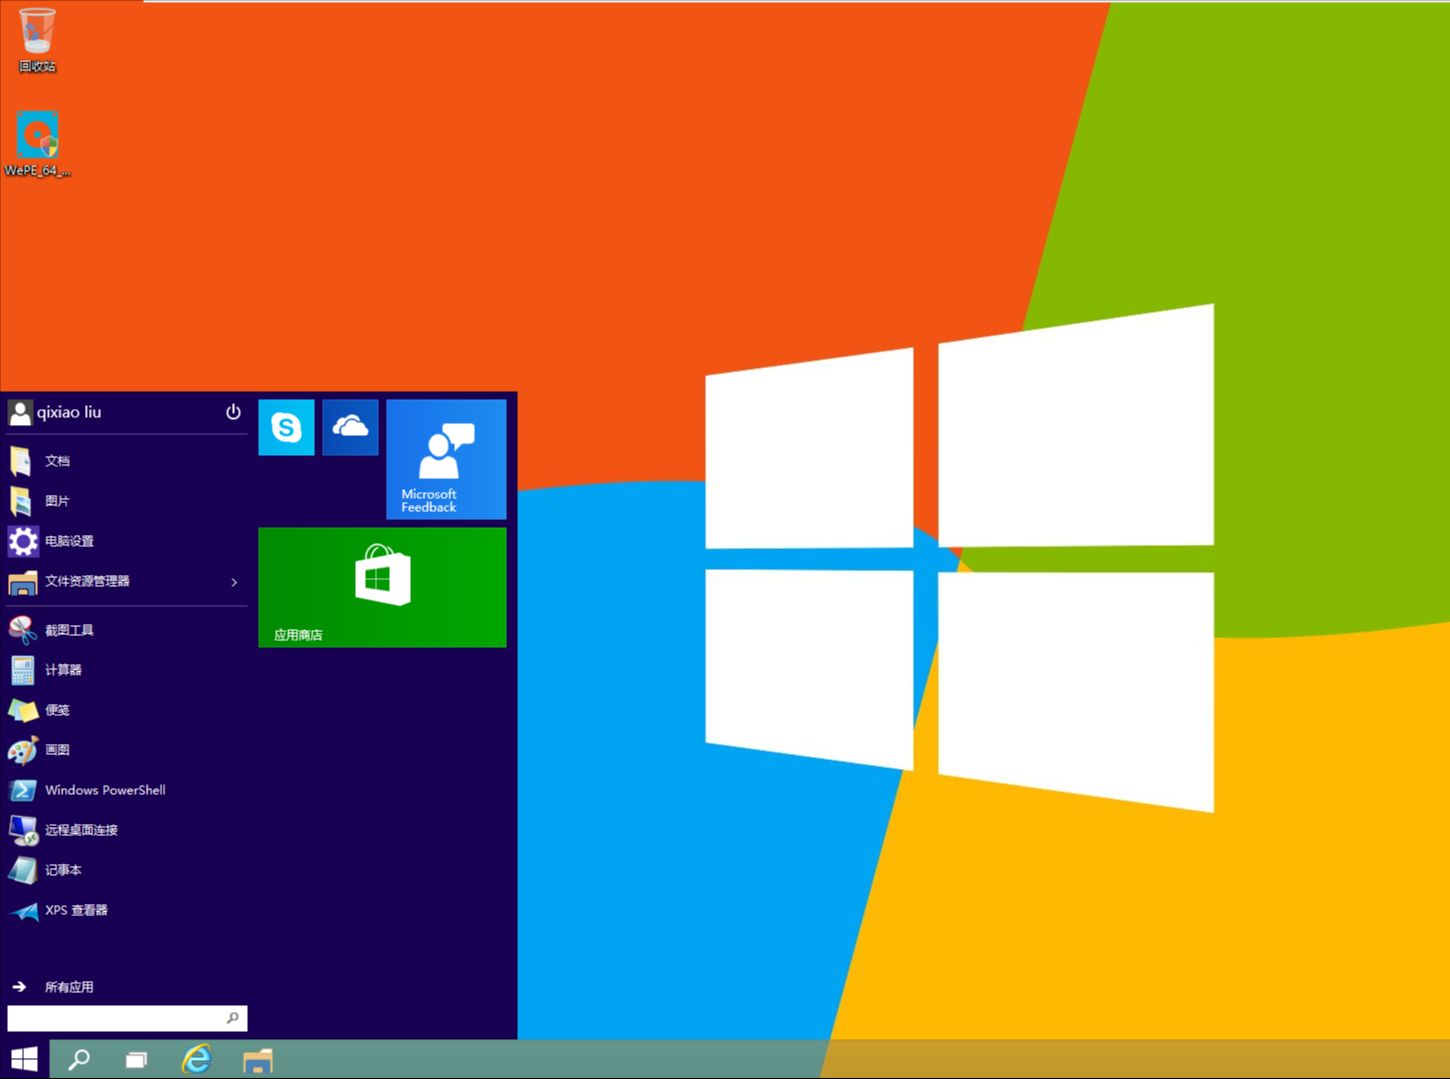Open File Explorer from taskbar
Viewport: 1450px width, 1079px height.
tap(257, 1060)
